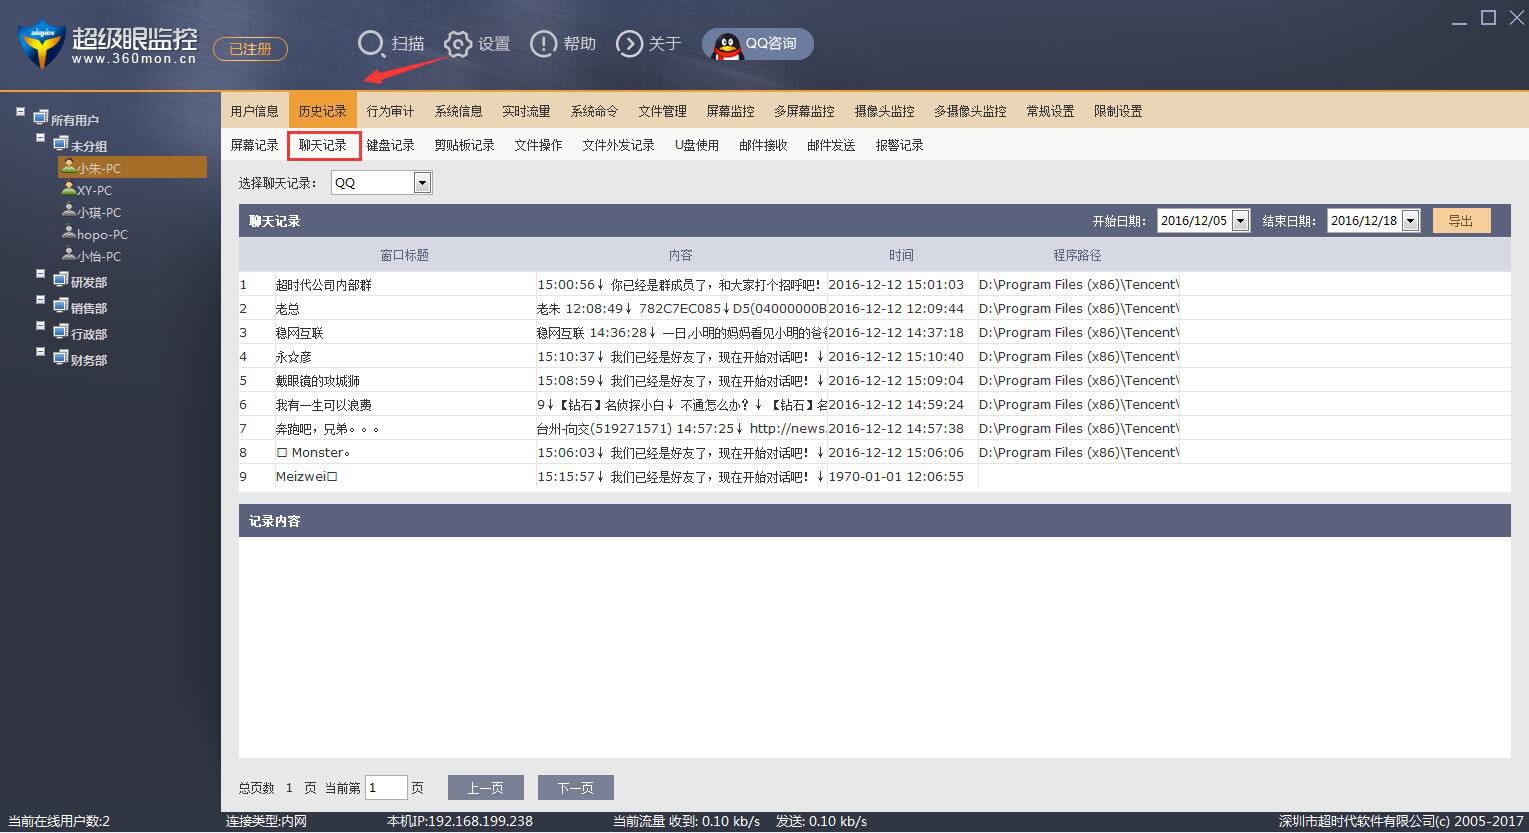This screenshot has width=1529, height=833.
Task: Click the 程序路径 column header
Action: pos(1077,255)
